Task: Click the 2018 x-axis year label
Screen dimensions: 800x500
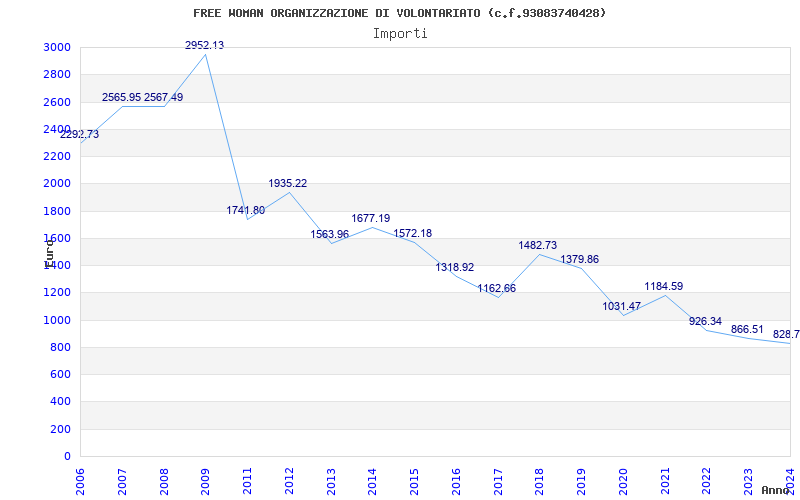Action: (x=539, y=482)
